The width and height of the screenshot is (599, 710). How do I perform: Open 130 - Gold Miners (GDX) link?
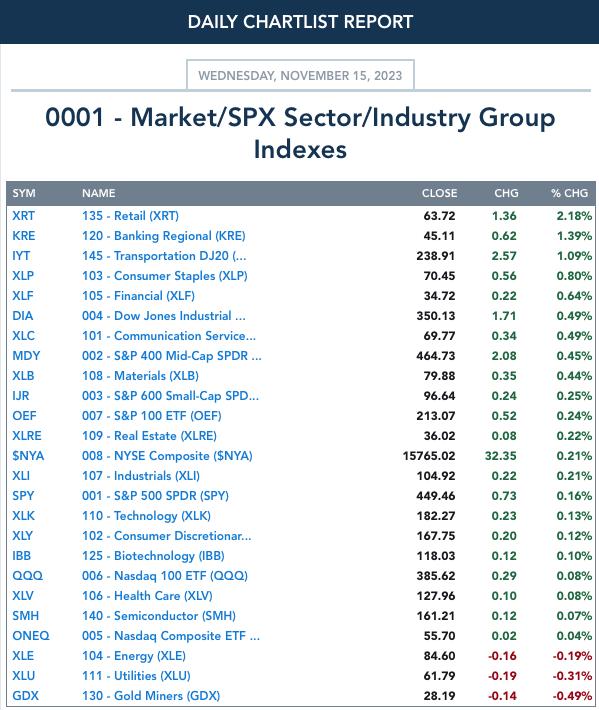pos(151,696)
